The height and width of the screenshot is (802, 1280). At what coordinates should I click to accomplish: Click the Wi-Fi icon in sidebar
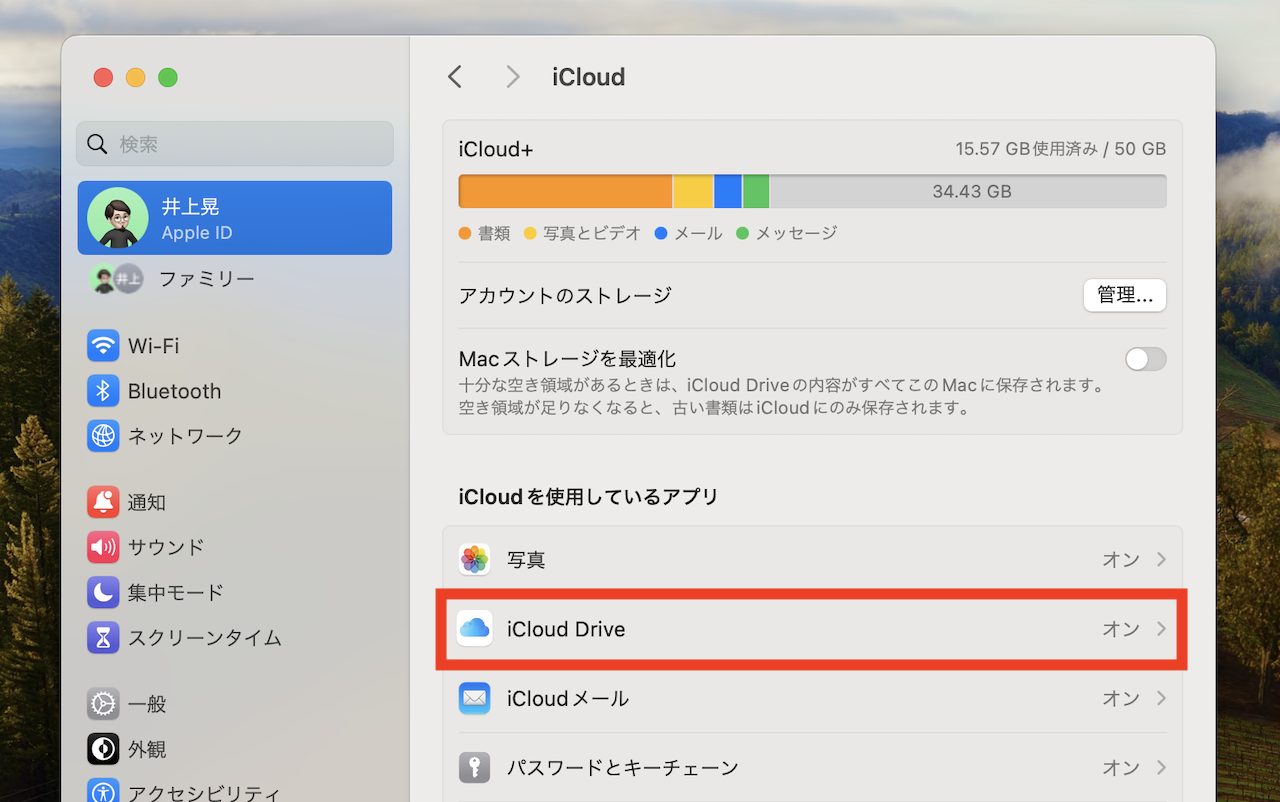(x=103, y=346)
